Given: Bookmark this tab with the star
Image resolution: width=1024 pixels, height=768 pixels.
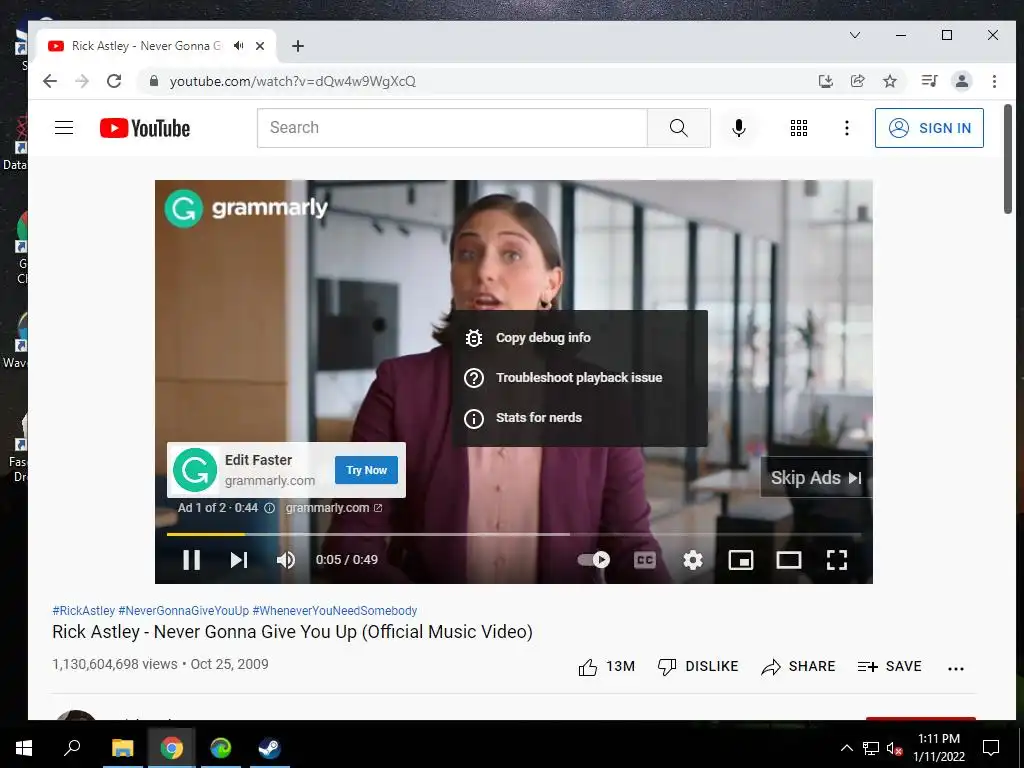Looking at the screenshot, I should tap(889, 81).
